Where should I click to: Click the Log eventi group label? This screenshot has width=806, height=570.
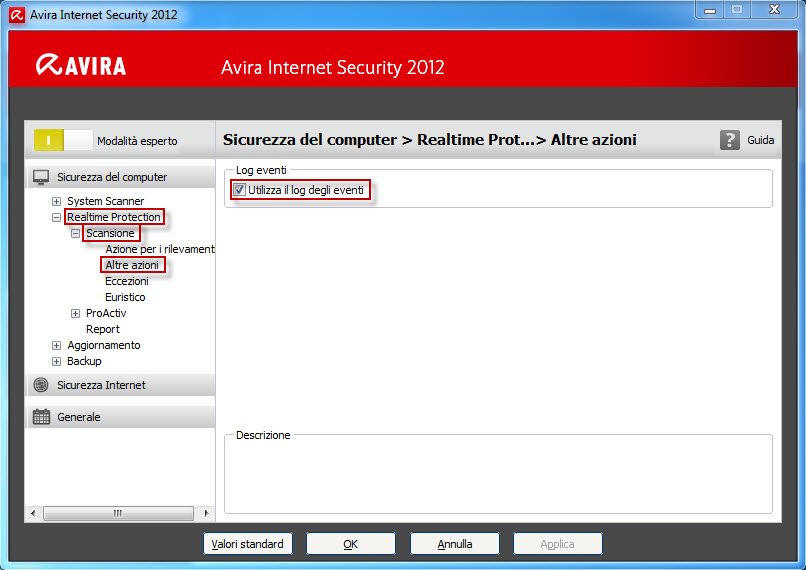pyautogui.click(x=261, y=170)
